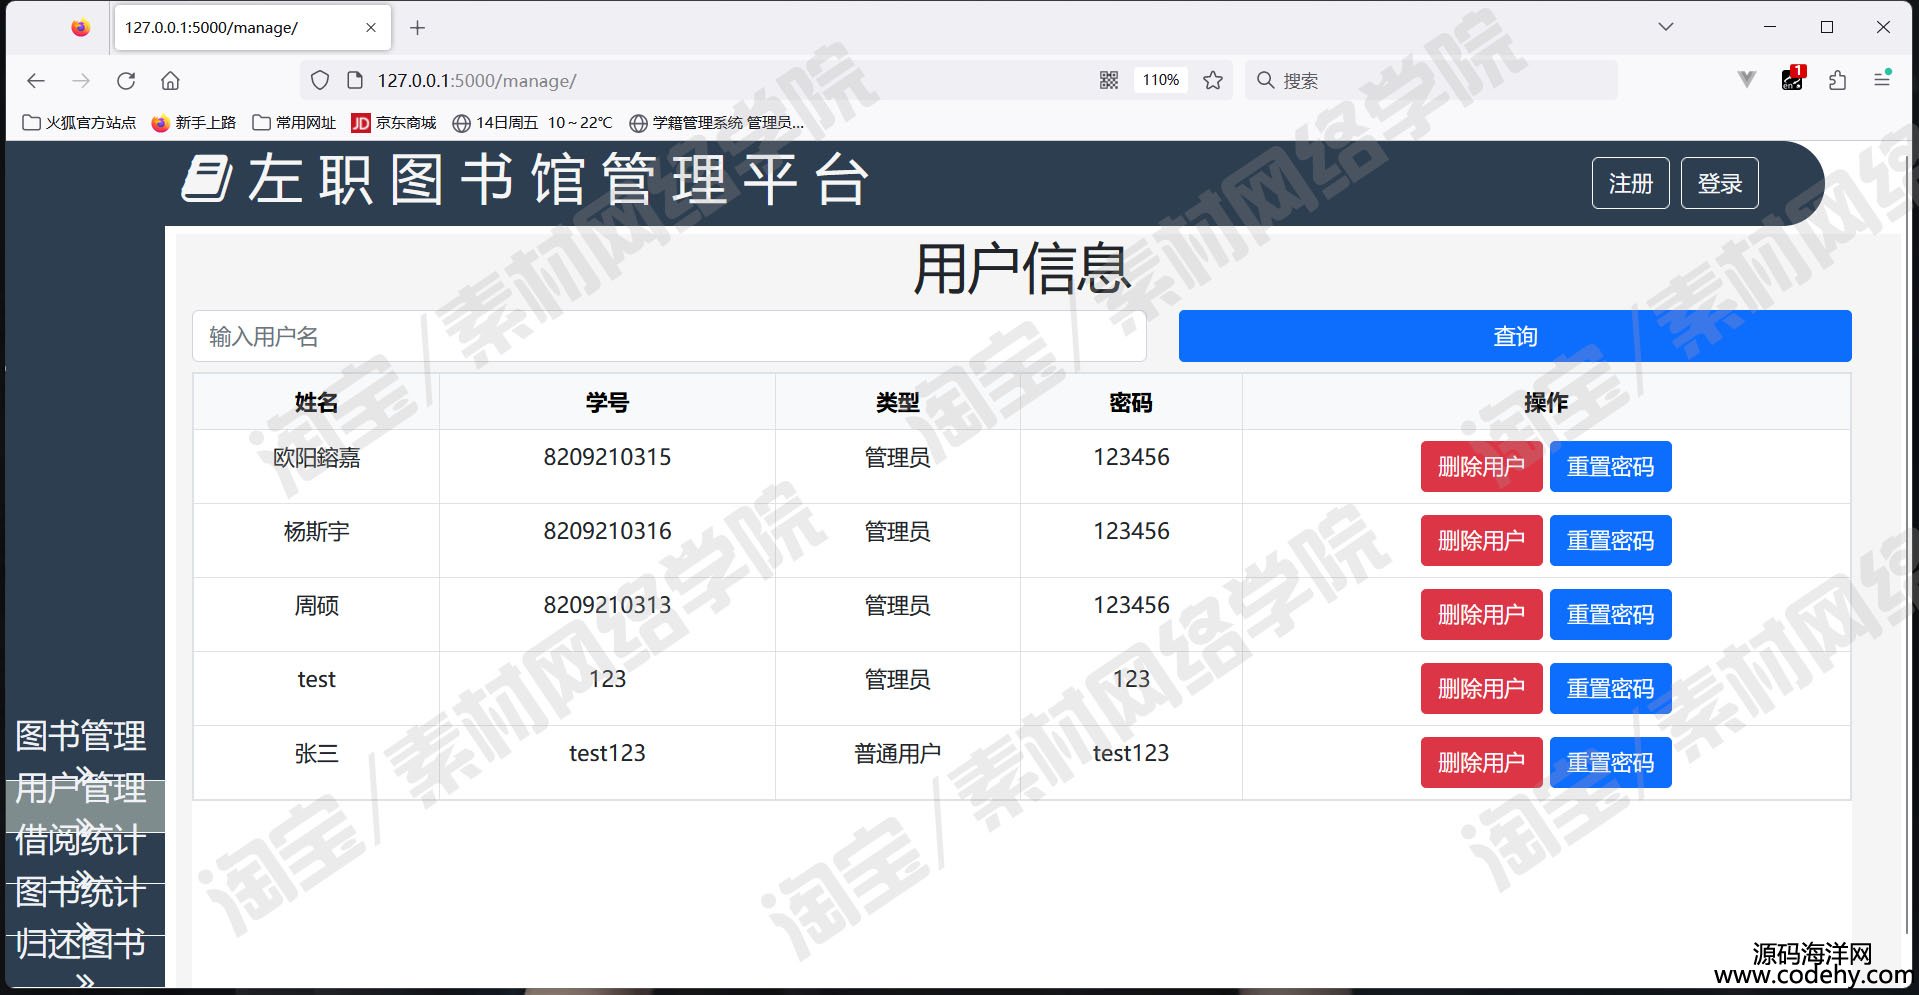Reset password for 杨斯宇
This screenshot has width=1919, height=995.
point(1610,540)
